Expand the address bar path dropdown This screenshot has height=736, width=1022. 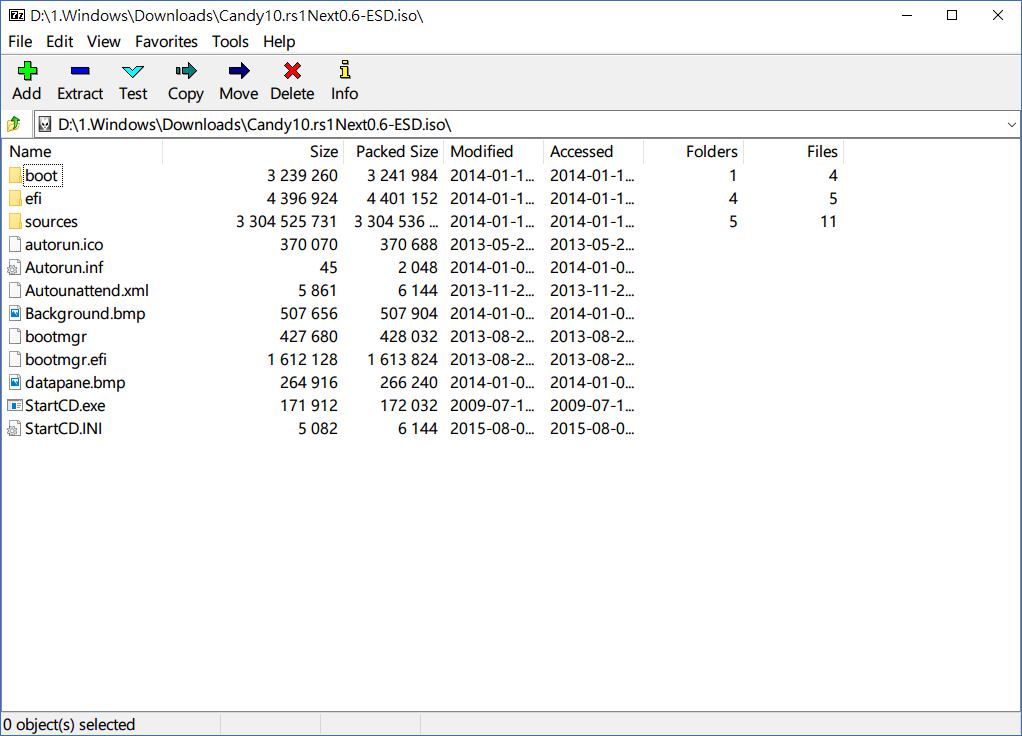1011,124
